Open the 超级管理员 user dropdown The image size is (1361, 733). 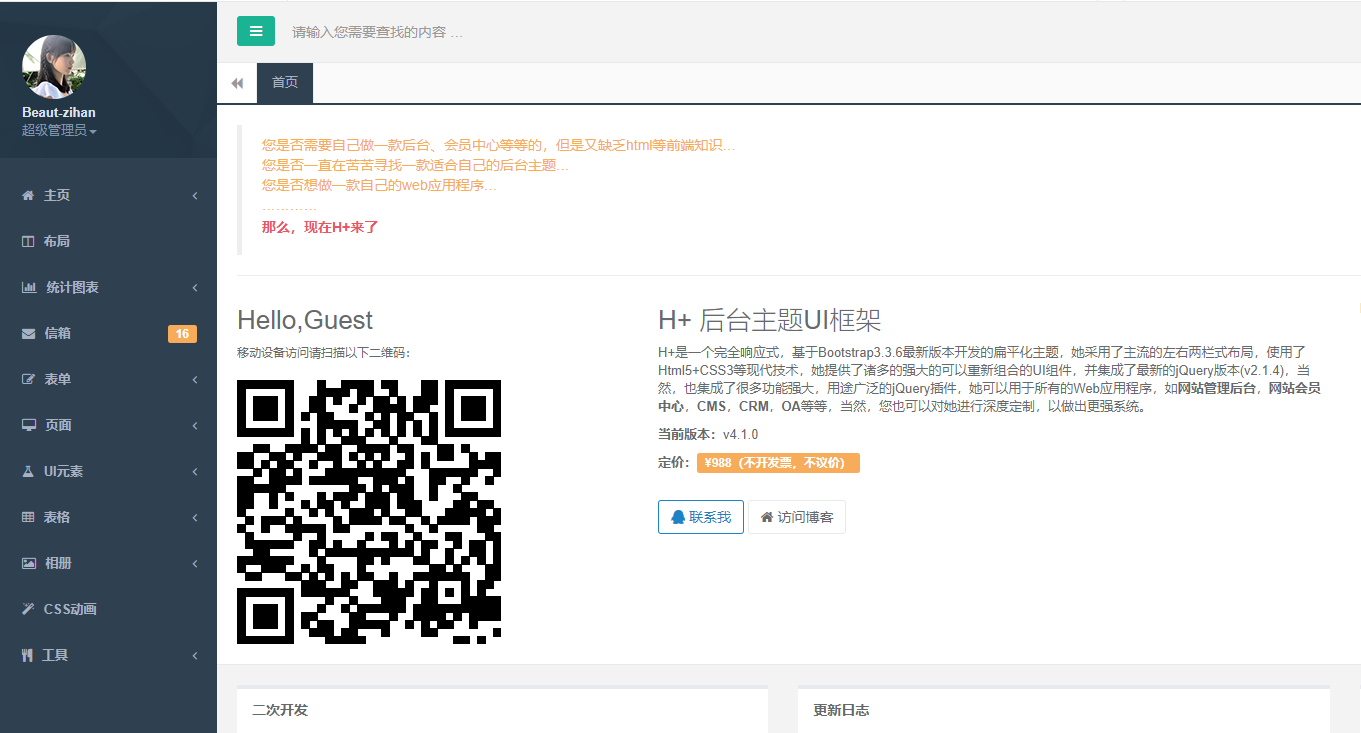point(59,131)
